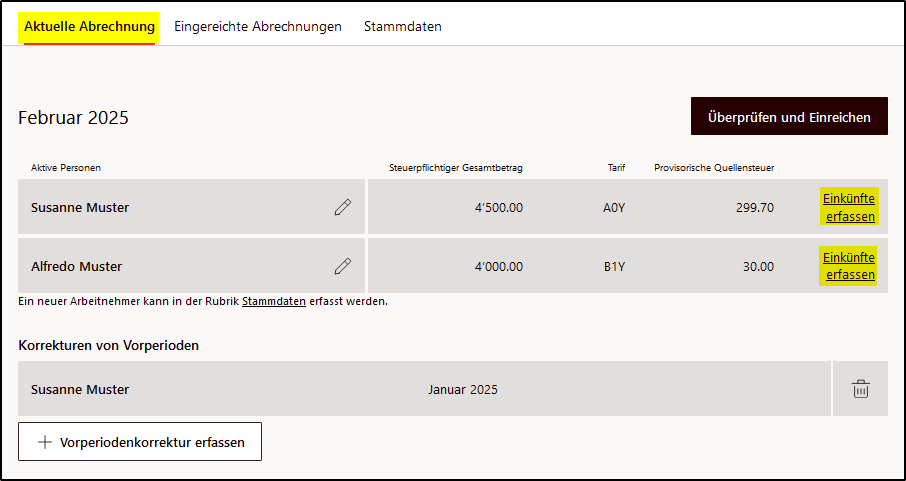Screen dimensions: 906x481
Task: Click the 4'000.00 taxable amount cell
Action: 498,267
